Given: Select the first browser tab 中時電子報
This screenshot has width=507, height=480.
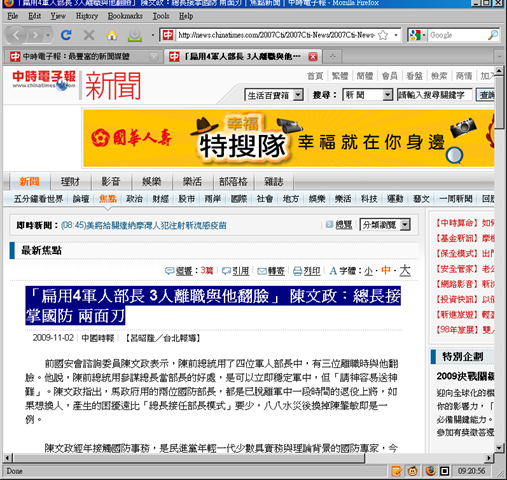Looking at the screenshot, I should (x=83, y=57).
